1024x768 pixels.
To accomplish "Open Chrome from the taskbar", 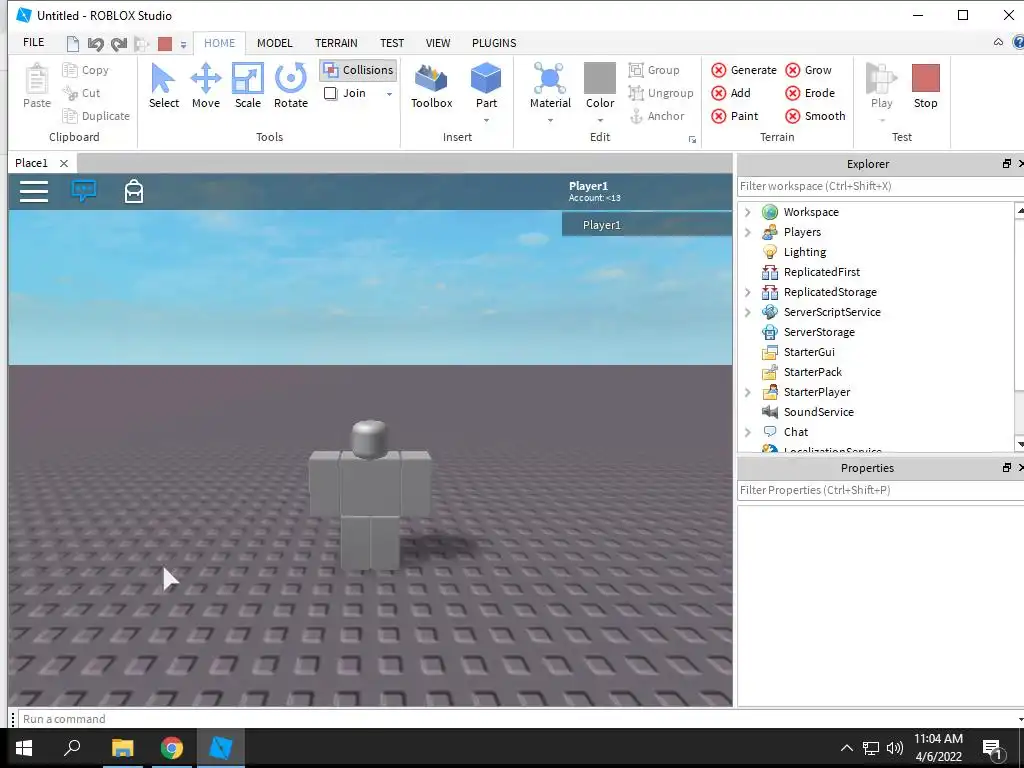I will (172, 748).
